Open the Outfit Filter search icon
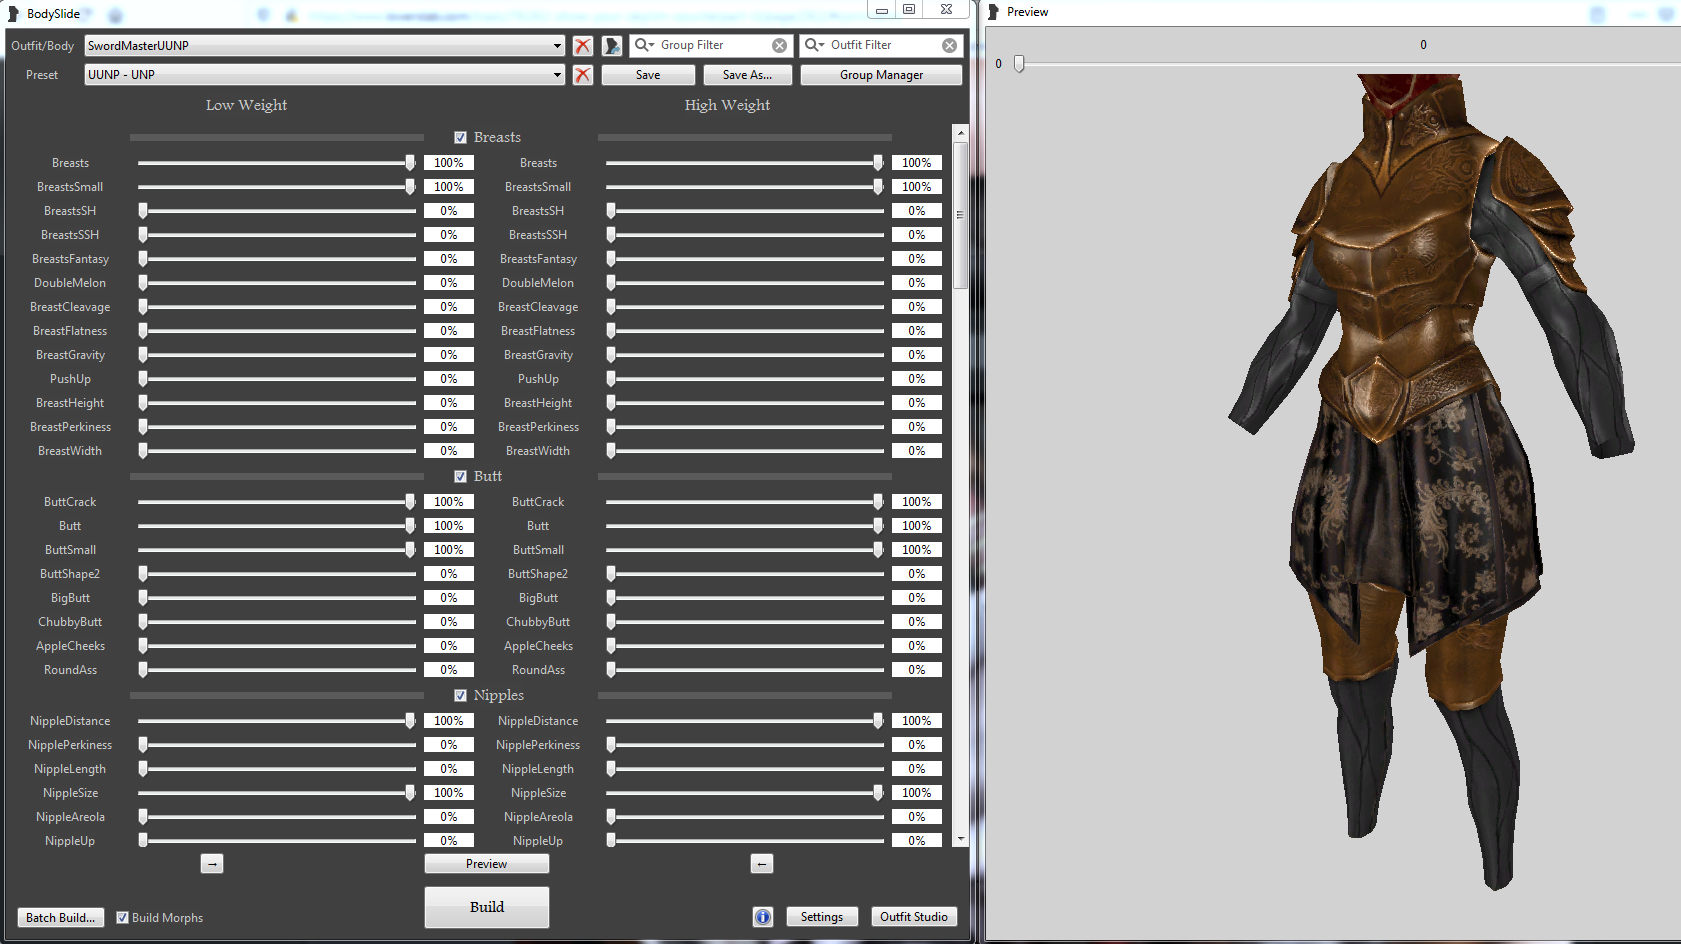1681x944 pixels. pos(814,45)
